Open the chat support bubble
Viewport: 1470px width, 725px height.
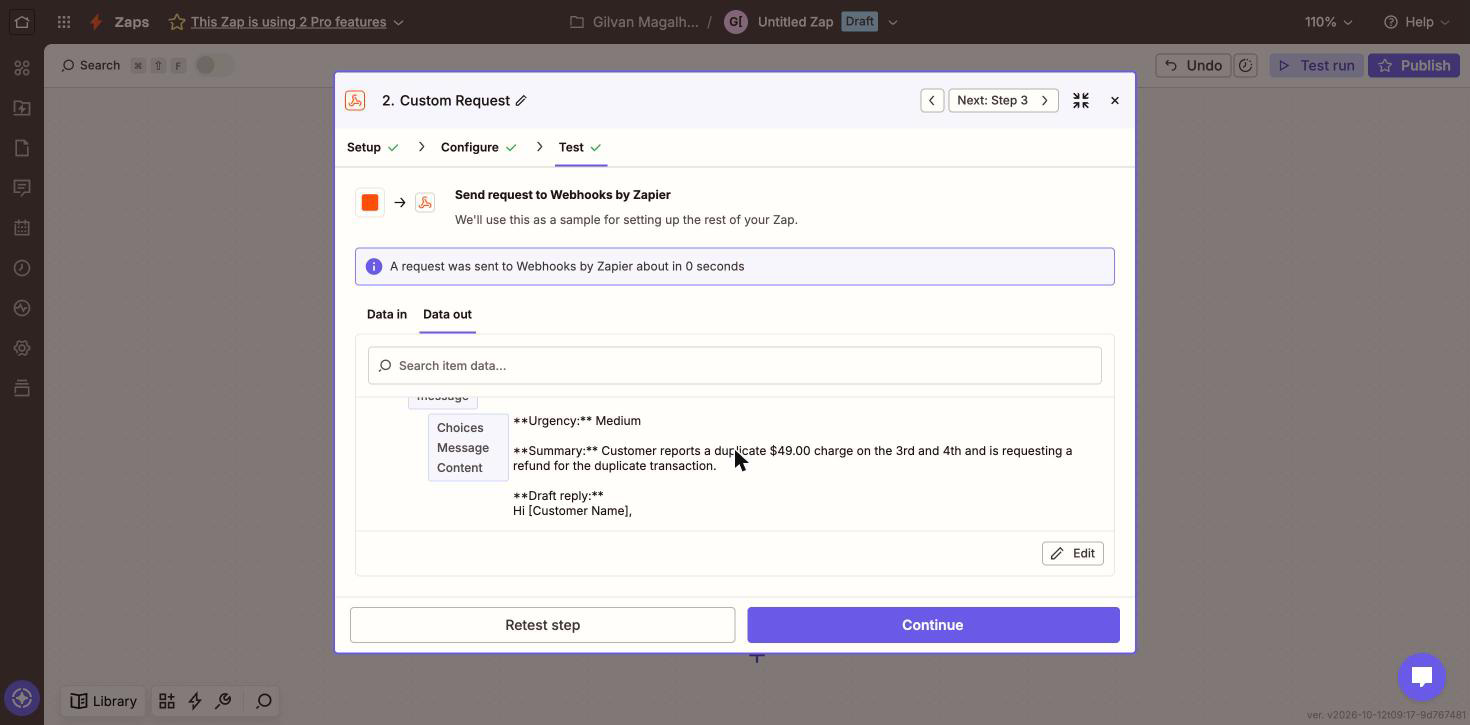click(x=1422, y=676)
